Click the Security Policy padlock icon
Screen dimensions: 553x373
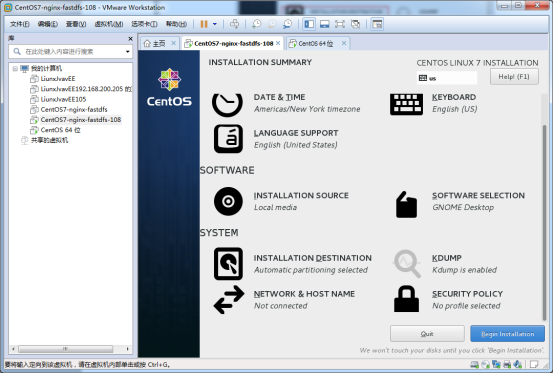click(x=406, y=299)
